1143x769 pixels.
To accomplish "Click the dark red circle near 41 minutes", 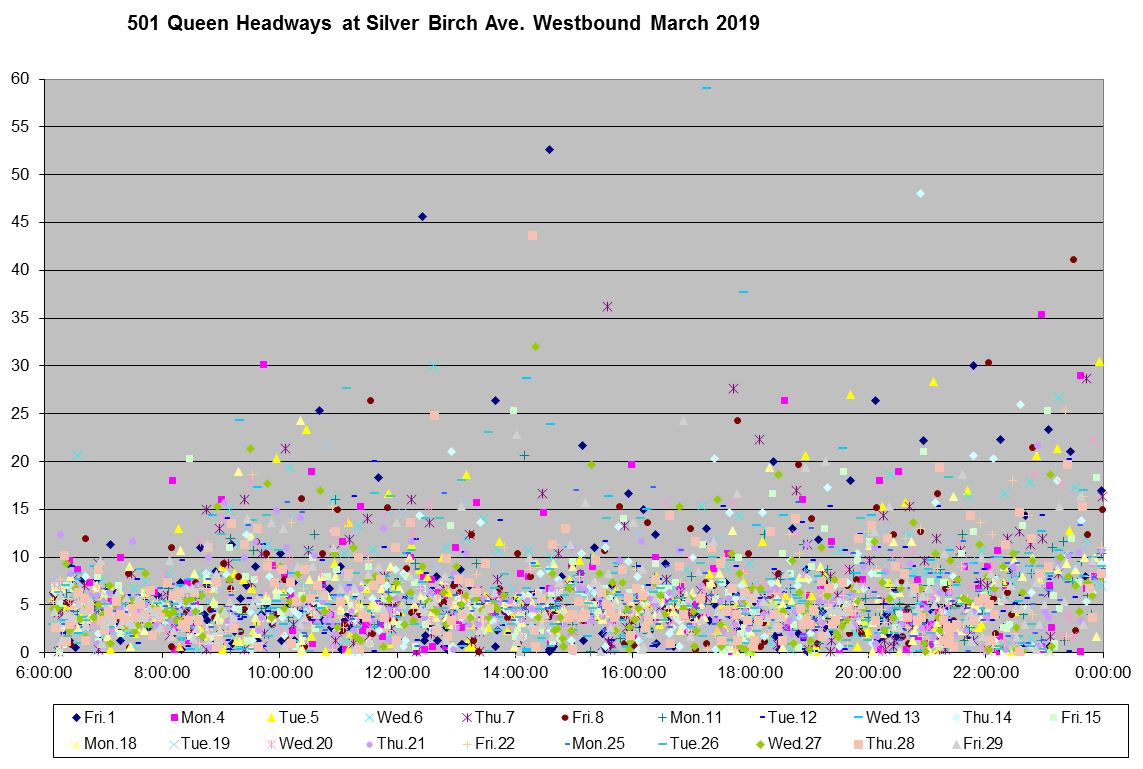I will 1073,259.
